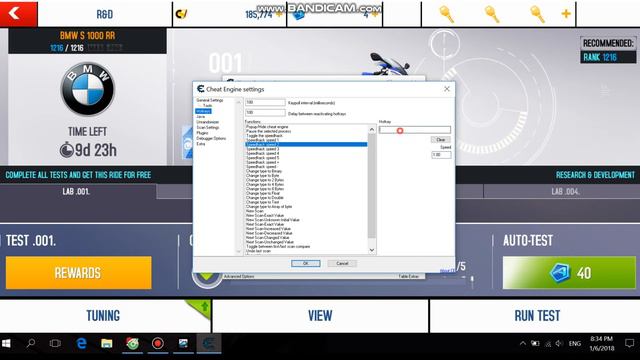Select Scan Settings in settings tree

(x=208, y=127)
